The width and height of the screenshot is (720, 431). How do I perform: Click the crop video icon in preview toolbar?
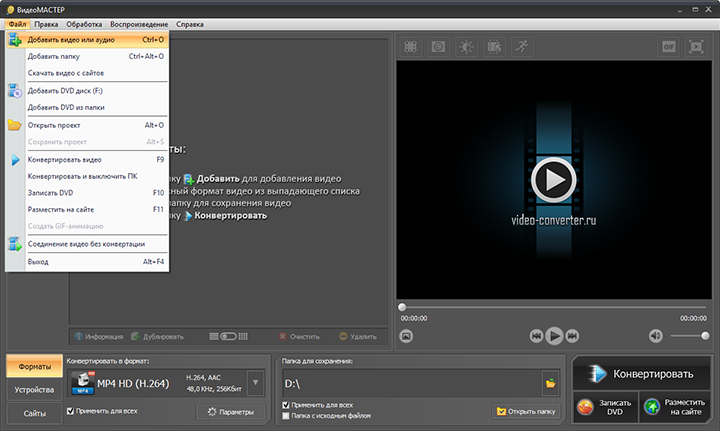coord(410,46)
